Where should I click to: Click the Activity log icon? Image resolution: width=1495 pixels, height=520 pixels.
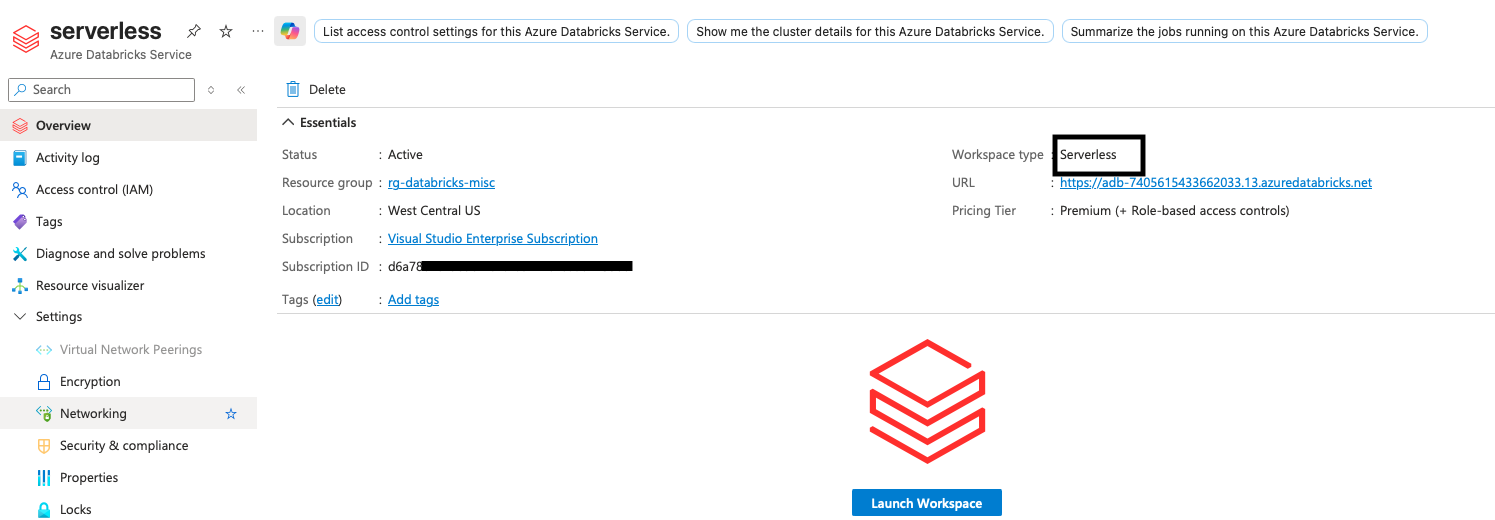(x=19, y=158)
